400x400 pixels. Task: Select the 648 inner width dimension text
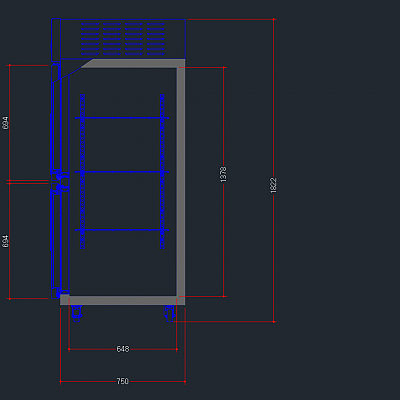pos(122,349)
